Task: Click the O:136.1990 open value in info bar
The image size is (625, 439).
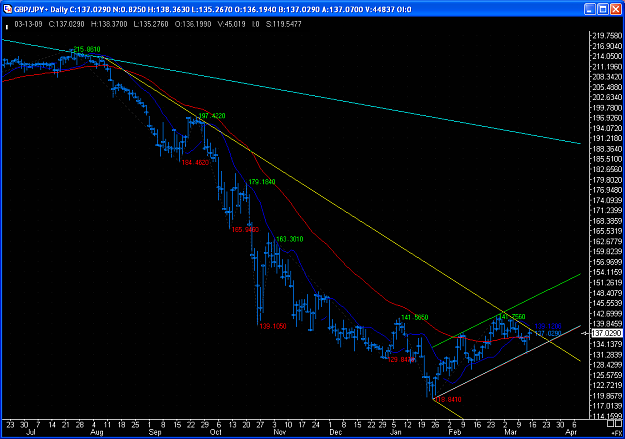Action: coord(193,24)
